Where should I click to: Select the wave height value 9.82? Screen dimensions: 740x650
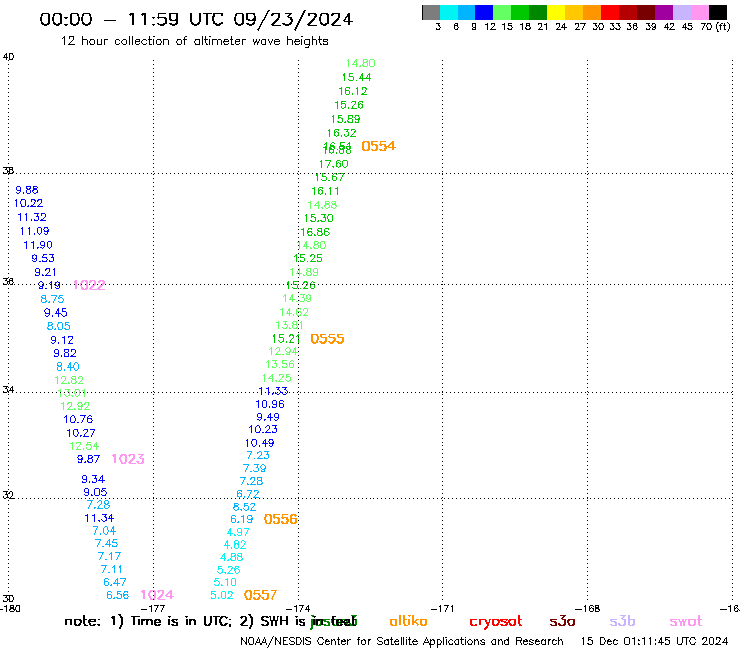pyautogui.click(x=65, y=354)
